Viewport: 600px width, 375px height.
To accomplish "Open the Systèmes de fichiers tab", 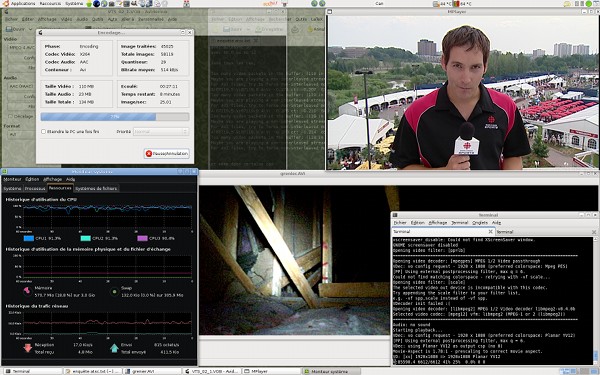I will (96, 188).
